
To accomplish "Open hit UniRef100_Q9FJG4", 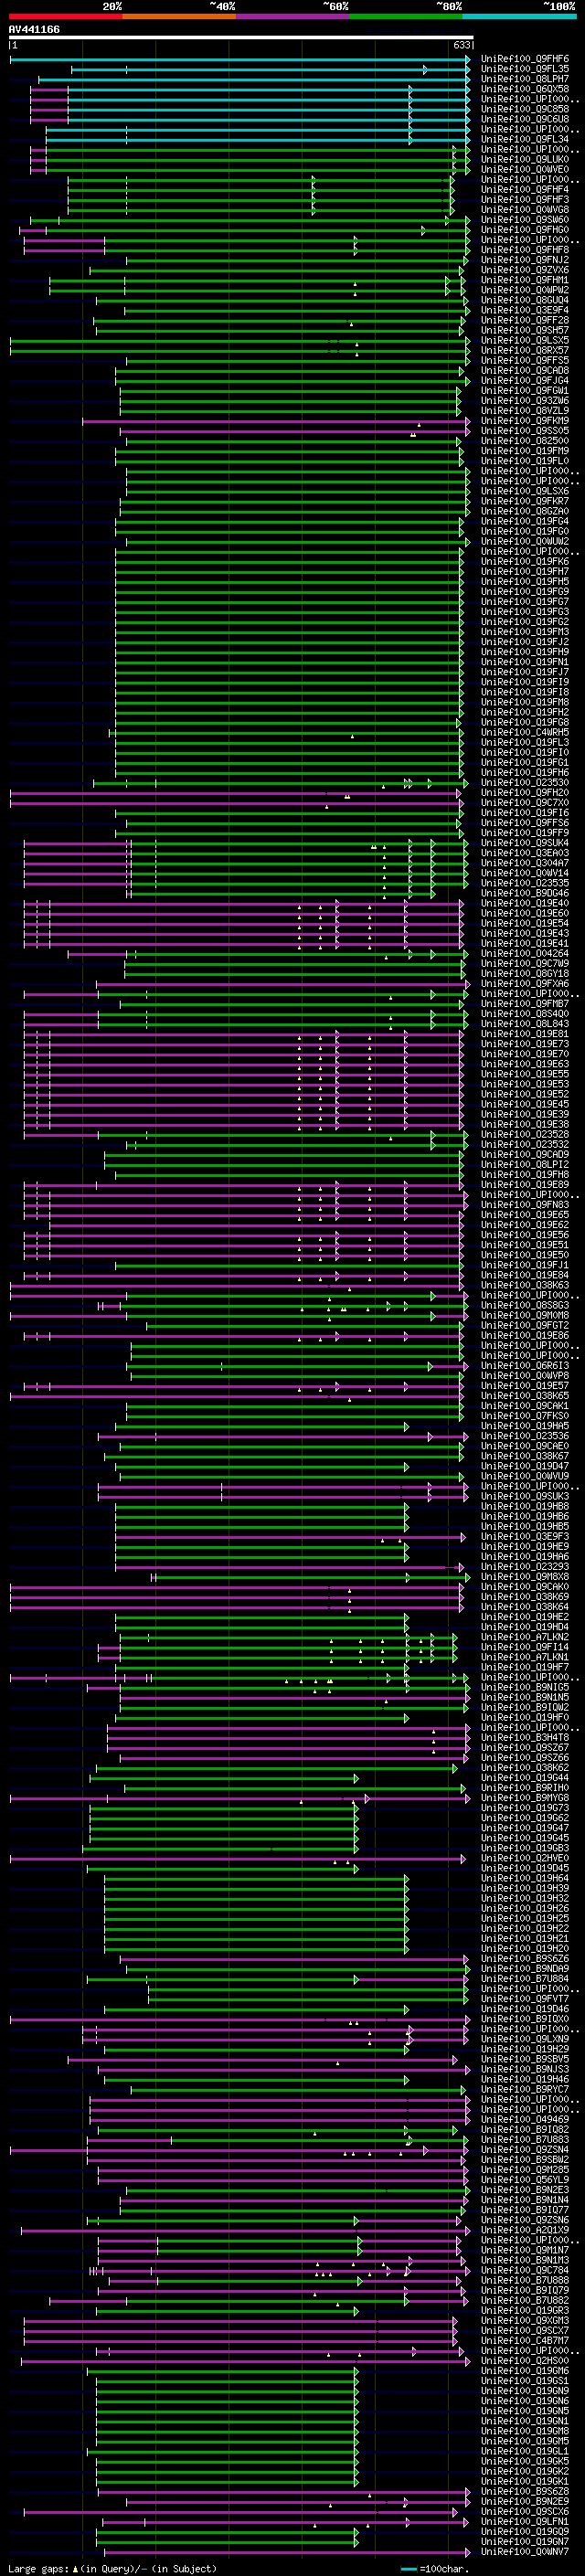I will pos(525,380).
